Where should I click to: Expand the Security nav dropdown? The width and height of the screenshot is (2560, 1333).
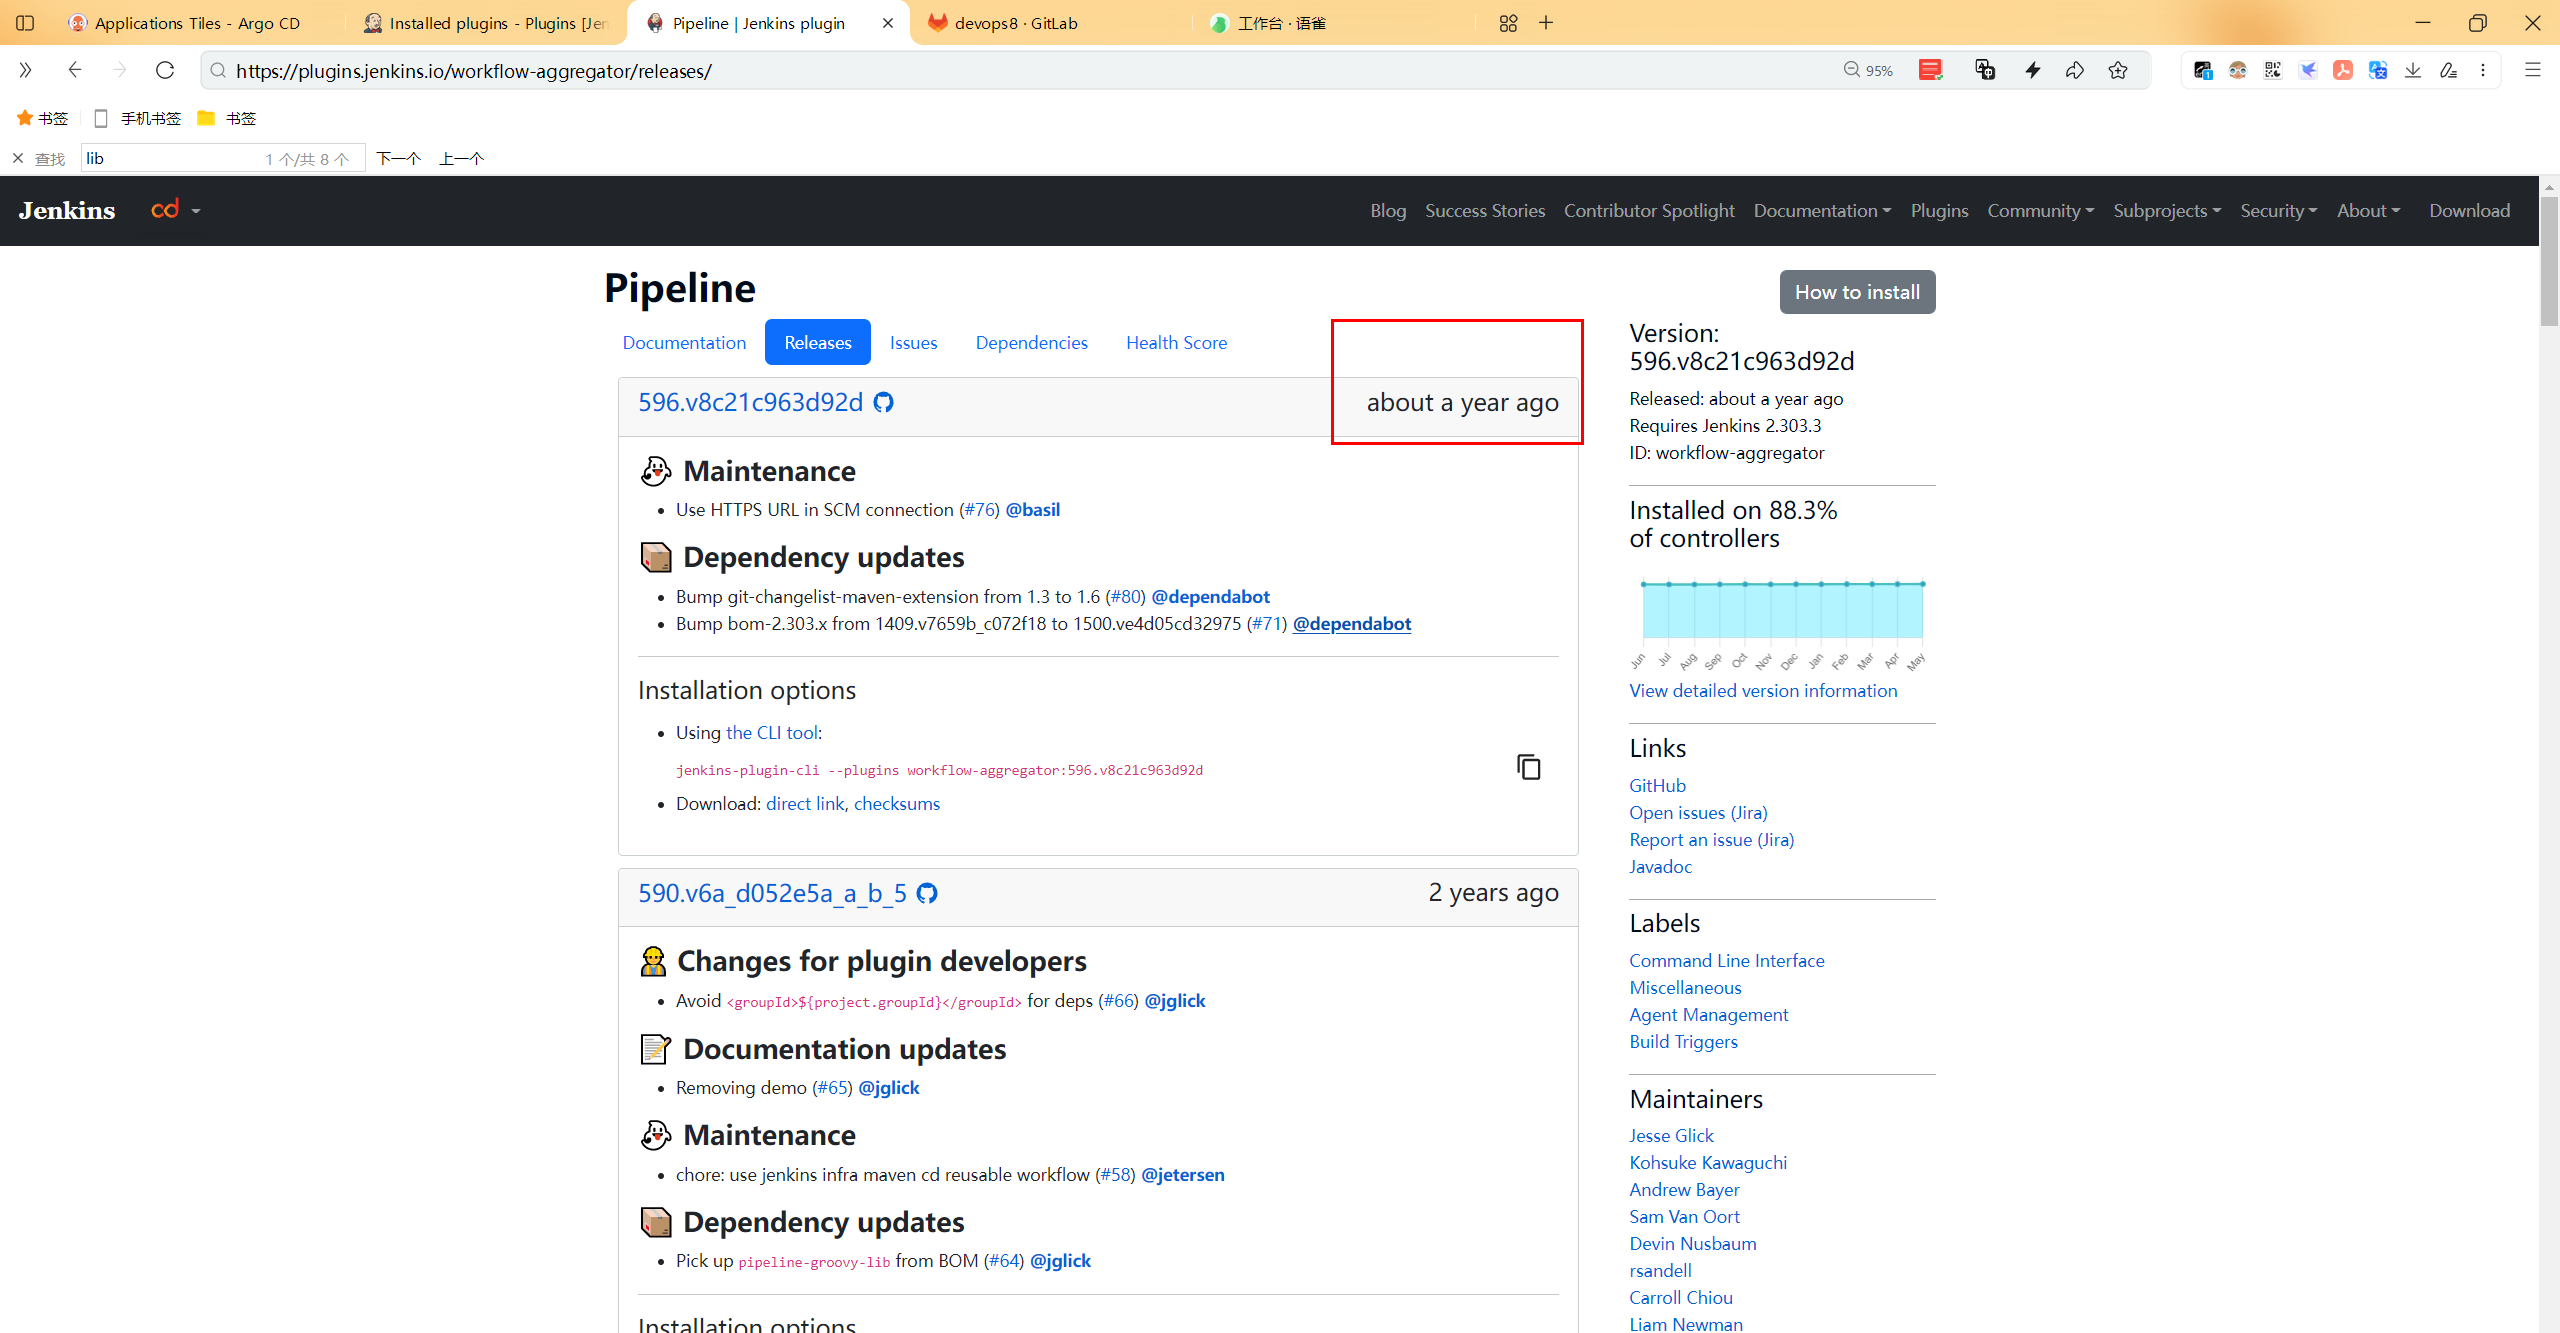[x=2278, y=210]
